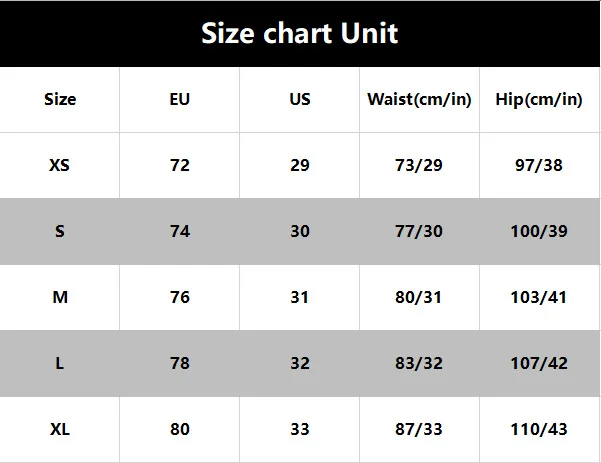The height and width of the screenshot is (463, 601).
Task: Select the M size row label
Action: point(60,297)
